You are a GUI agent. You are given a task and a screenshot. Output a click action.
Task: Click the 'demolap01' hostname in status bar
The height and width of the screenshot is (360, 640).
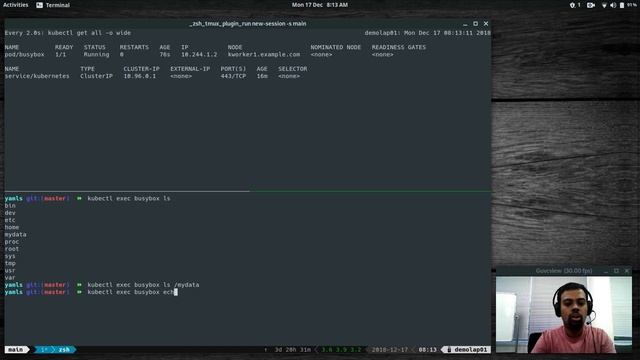(471, 350)
